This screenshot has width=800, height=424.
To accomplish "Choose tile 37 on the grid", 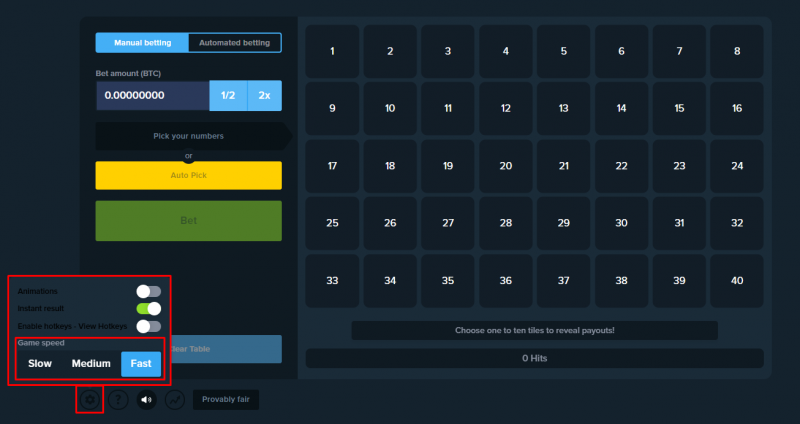I will tap(563, 281).
